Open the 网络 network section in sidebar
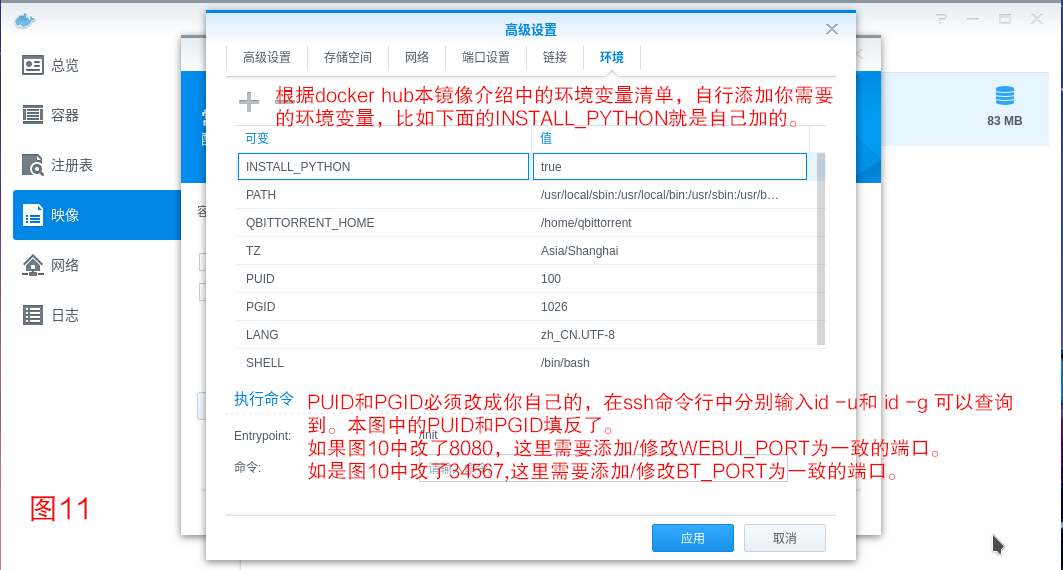Viewport: 1063px width, 570px height. pyautogui.click(x=97, y=265)
